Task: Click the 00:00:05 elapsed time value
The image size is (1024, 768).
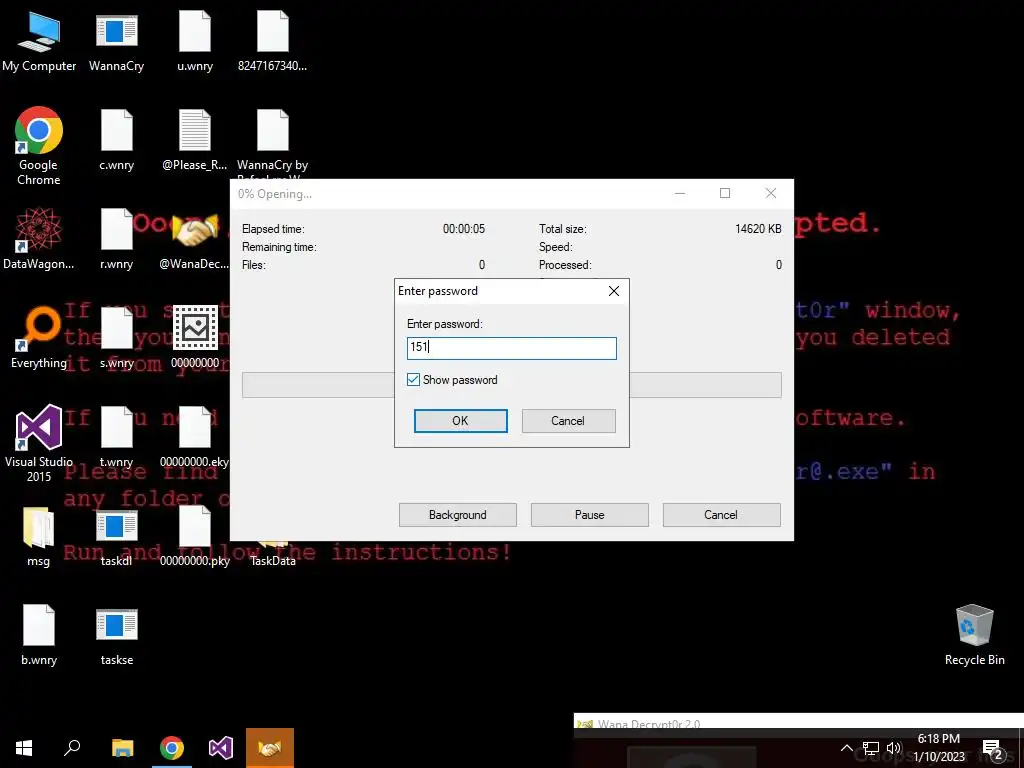Action: point(464,229)
